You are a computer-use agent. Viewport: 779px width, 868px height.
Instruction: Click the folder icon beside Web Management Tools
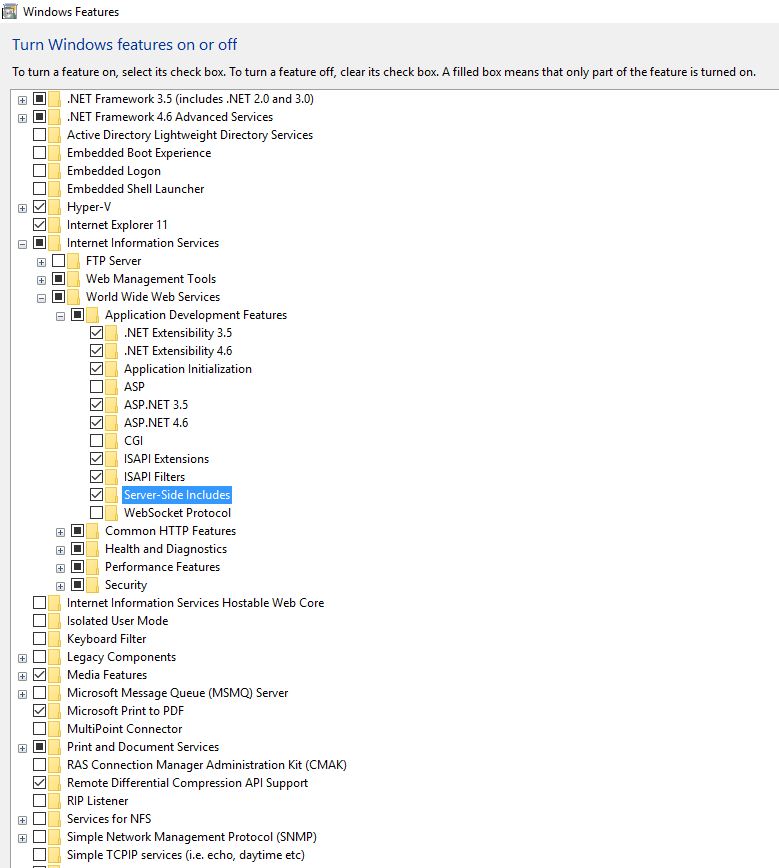[x=73, y=279]
